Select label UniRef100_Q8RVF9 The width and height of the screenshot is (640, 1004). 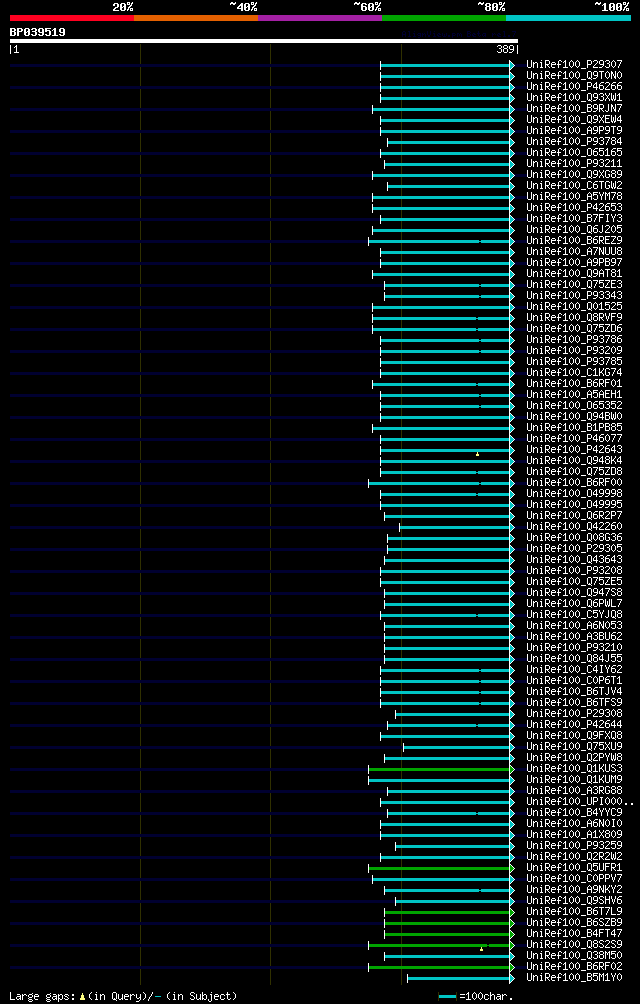tap(574, 318)
